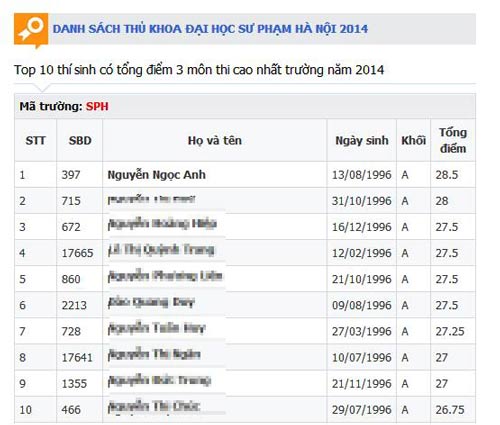
Task: Select the name Nguyễn Ngọc Anh
Action: pyautogui.click(x=156, y=175)
